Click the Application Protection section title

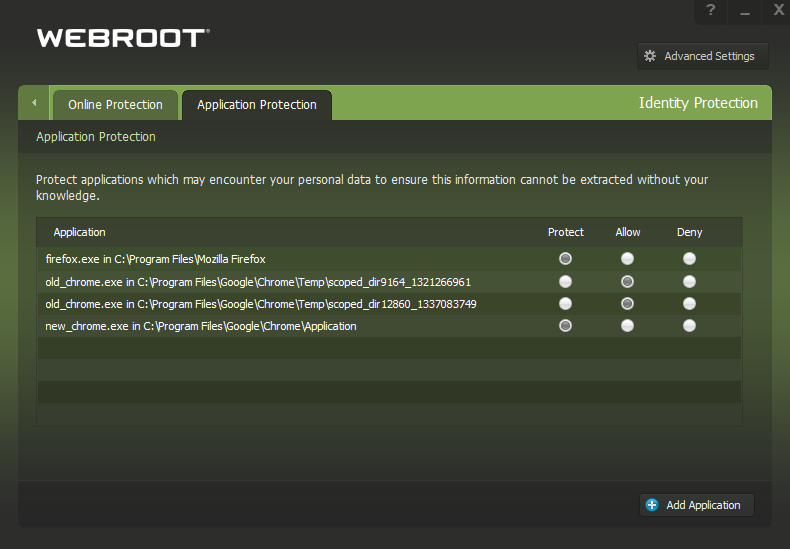[96, 137]
